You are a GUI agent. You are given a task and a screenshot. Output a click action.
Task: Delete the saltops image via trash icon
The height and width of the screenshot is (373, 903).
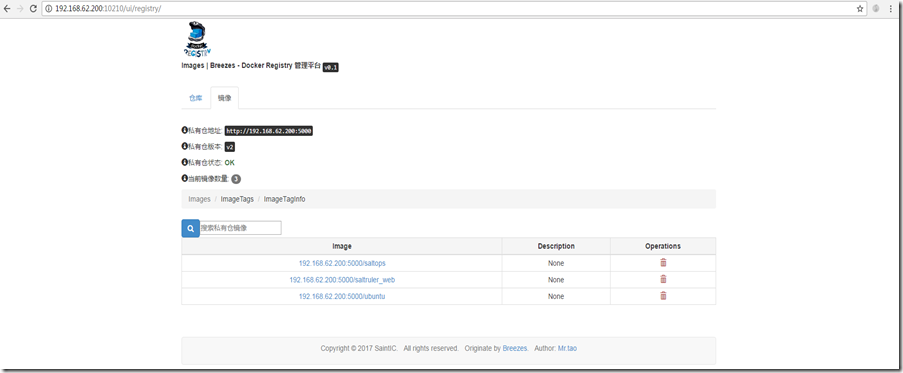click(663, 262)
